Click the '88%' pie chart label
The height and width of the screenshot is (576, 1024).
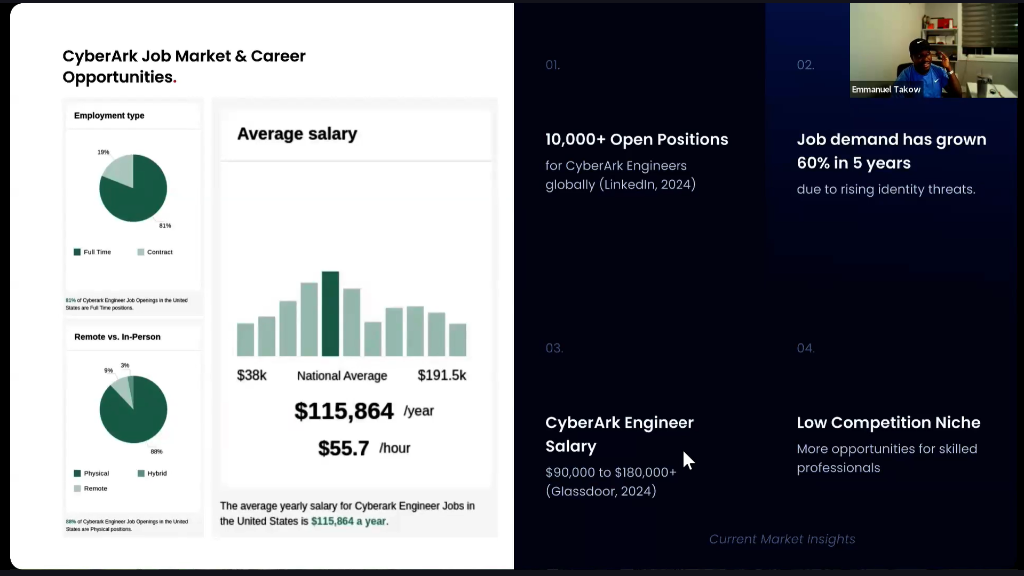[x=157, y=451]
